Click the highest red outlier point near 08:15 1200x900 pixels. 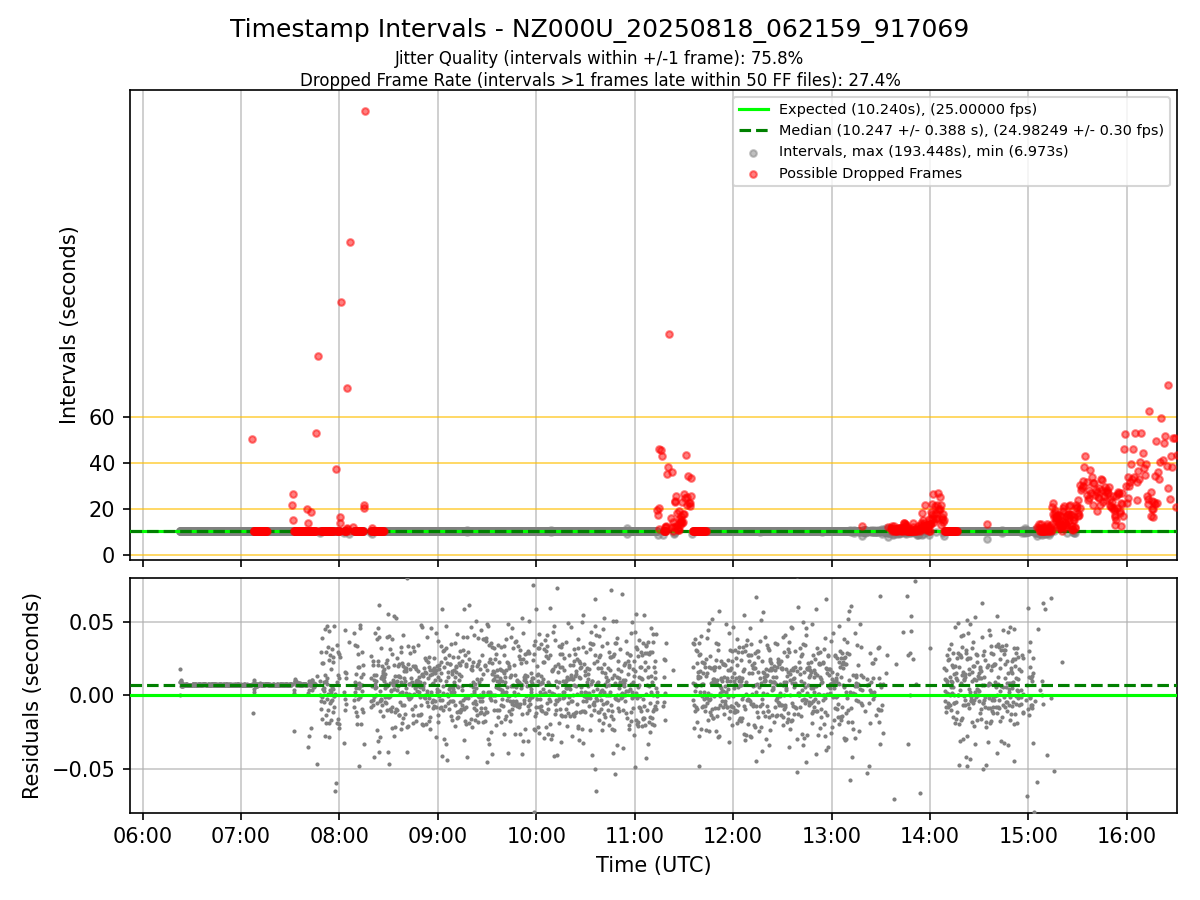pyautogui.click(x=365, y=111)
